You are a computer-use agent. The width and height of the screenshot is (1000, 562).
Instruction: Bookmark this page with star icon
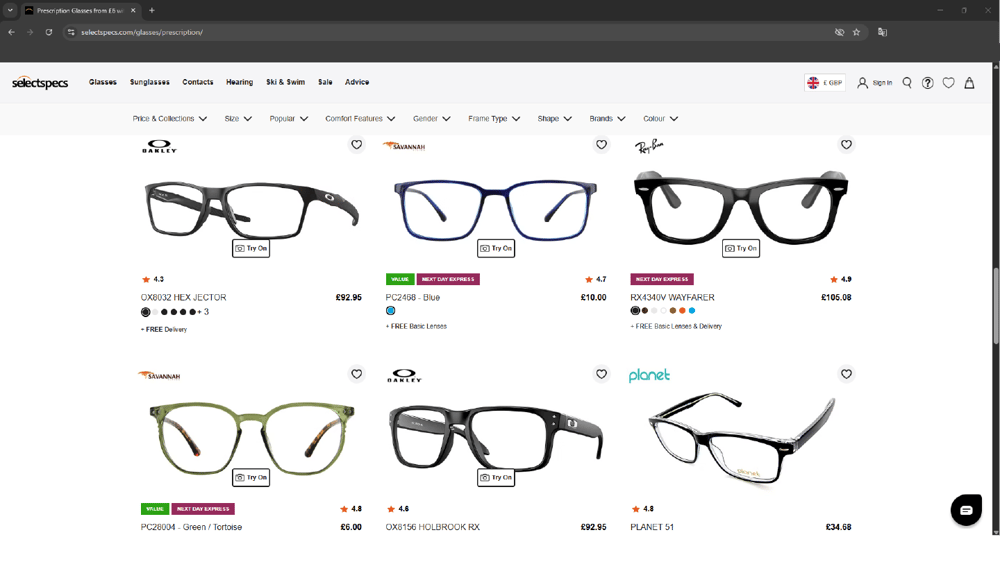(x=857, y=32)
